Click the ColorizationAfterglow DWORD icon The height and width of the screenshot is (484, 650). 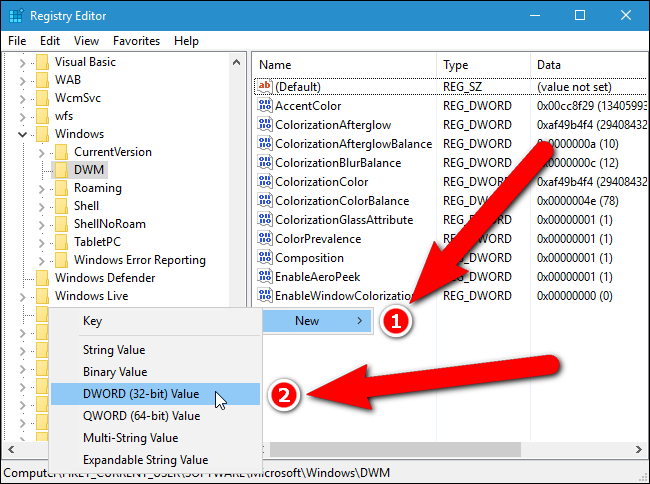click(x=264, y=125)
